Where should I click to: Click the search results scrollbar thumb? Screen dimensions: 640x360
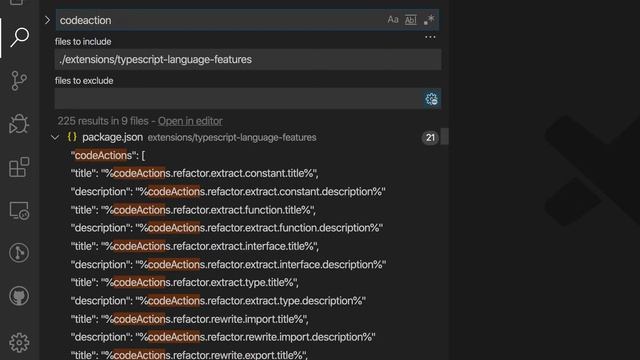point(445,137)
